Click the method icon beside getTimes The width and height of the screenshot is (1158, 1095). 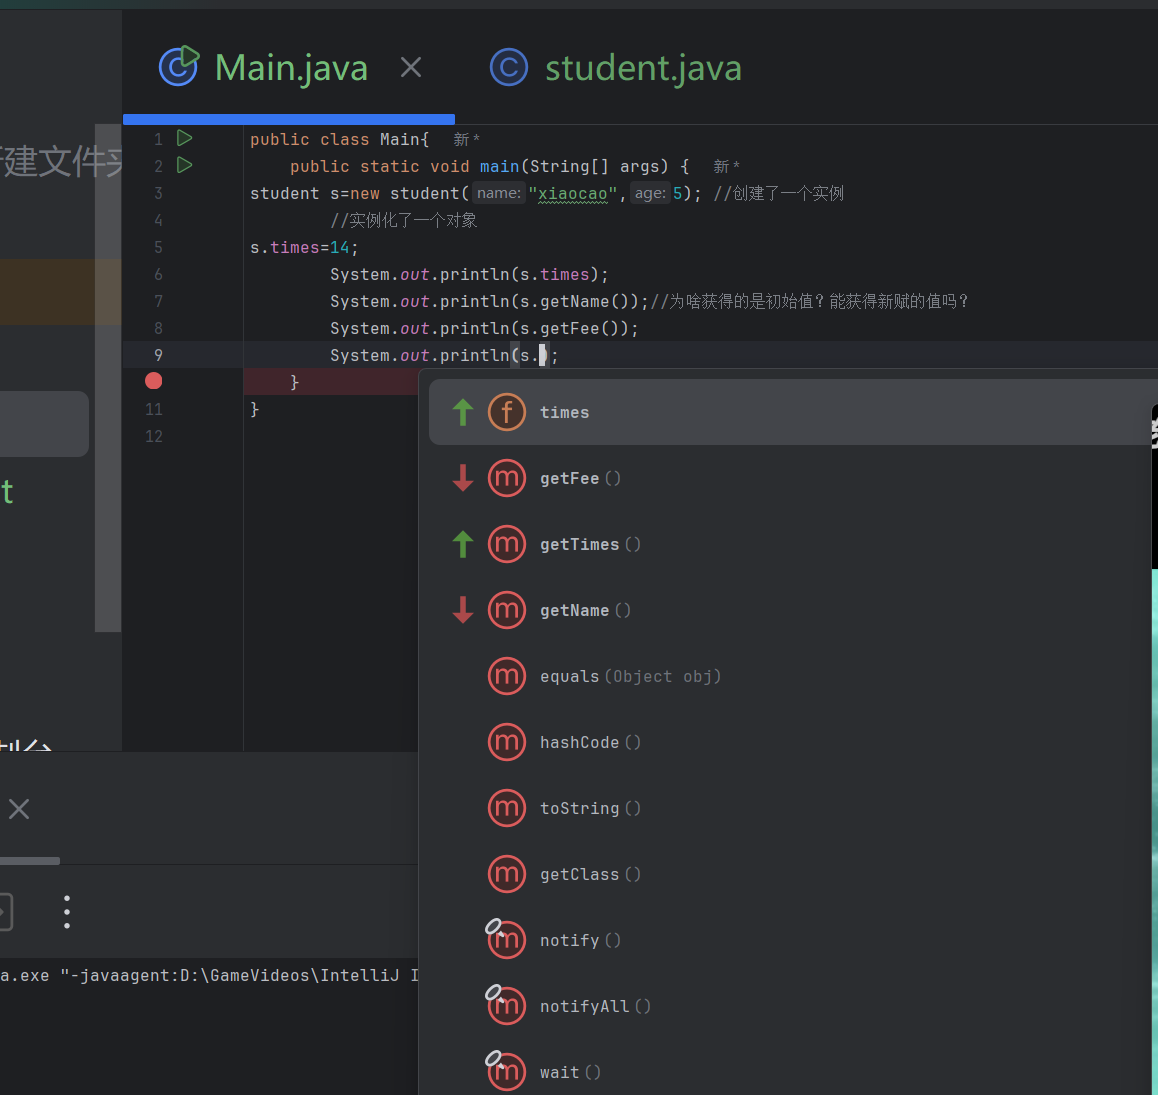pos(507,544)
